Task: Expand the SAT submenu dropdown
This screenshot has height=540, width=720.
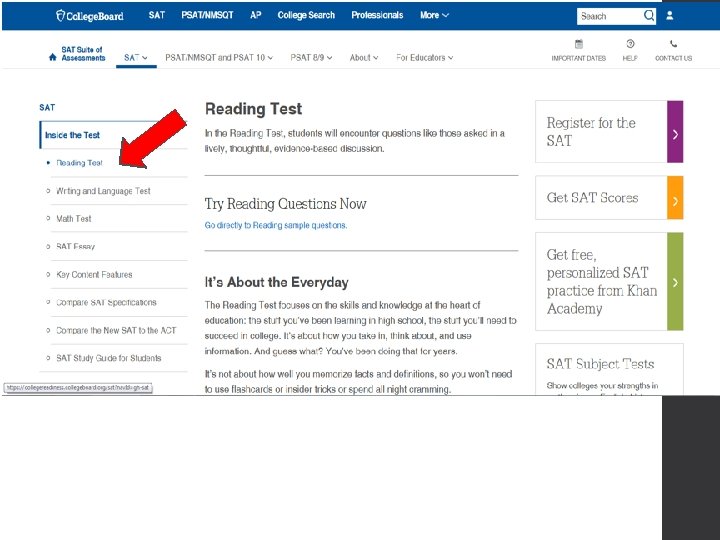Action: pyautogui.click(x=136, y=58)
